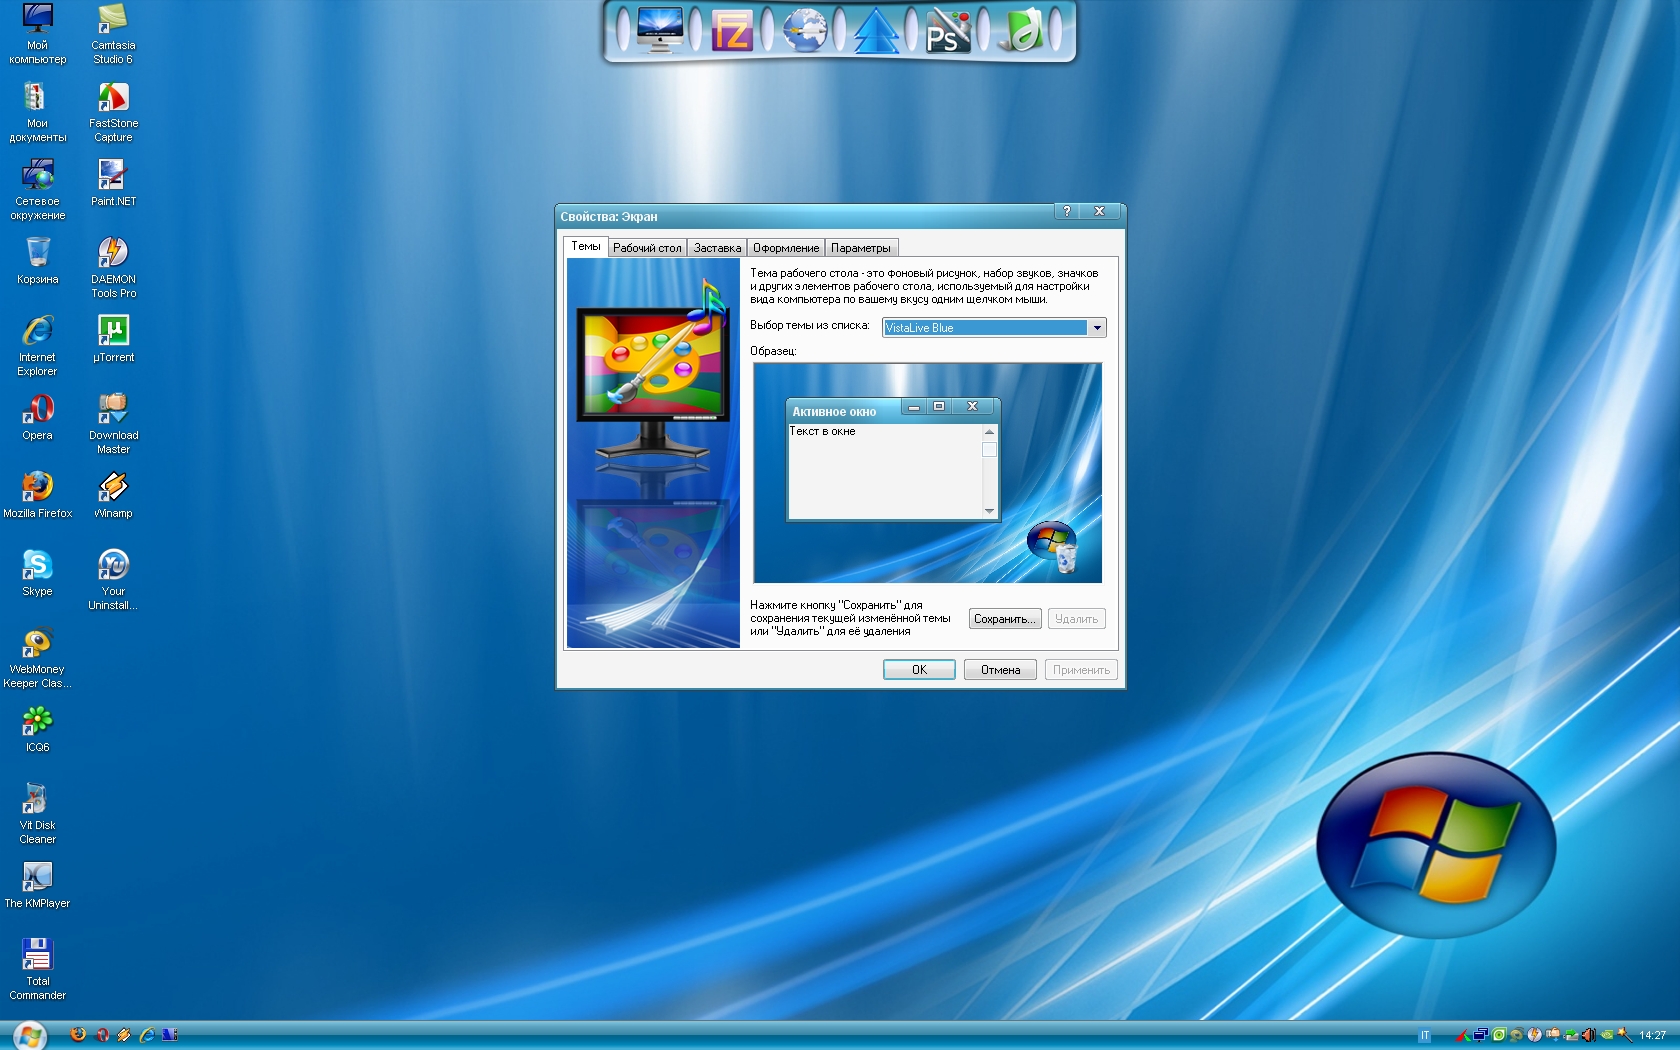Click the uTorrent desktop icon
This screenshot has height=1050, width=1680.
pos(113,331)
